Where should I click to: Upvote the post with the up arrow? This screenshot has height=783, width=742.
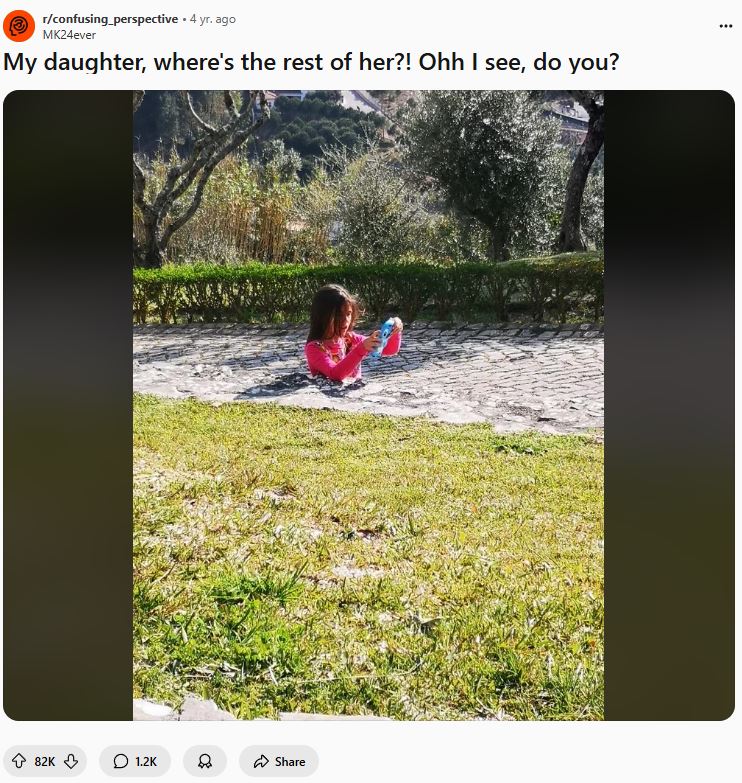19,761
